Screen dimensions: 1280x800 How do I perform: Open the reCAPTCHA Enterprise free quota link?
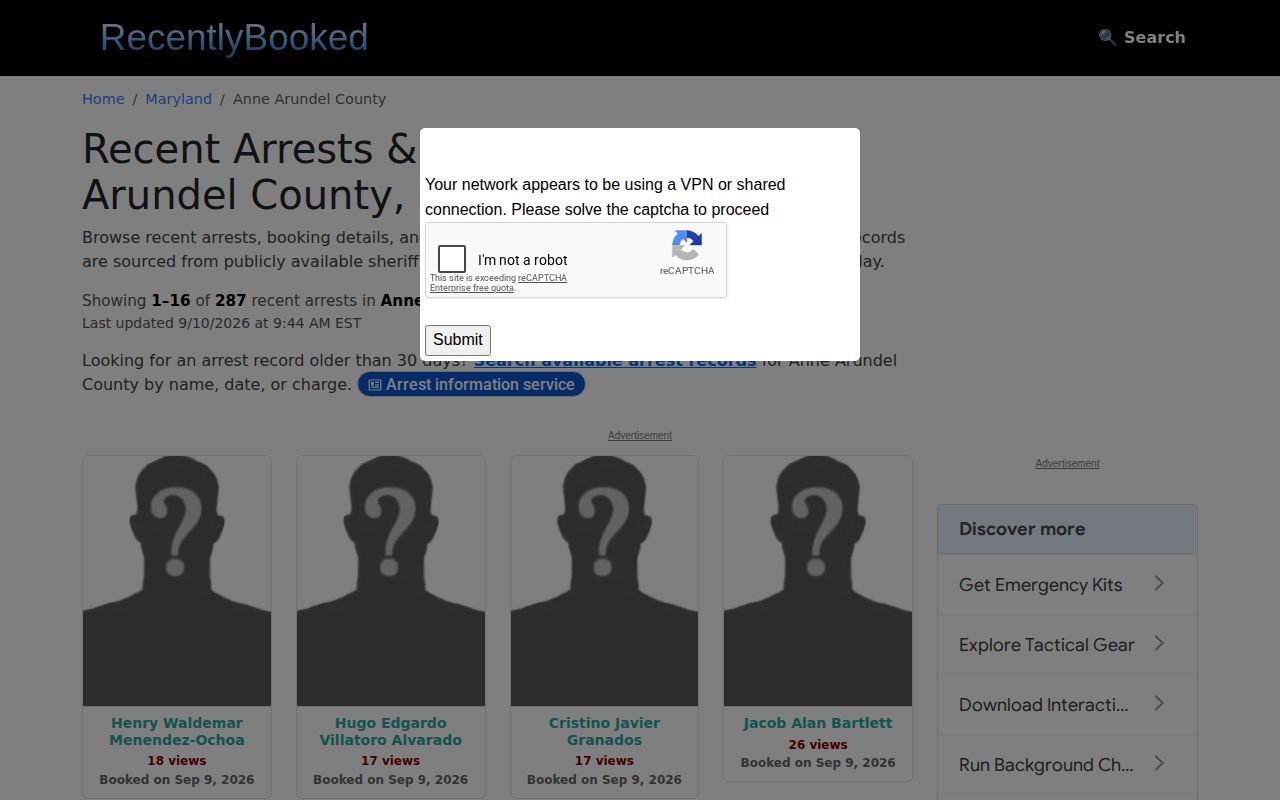498,283
